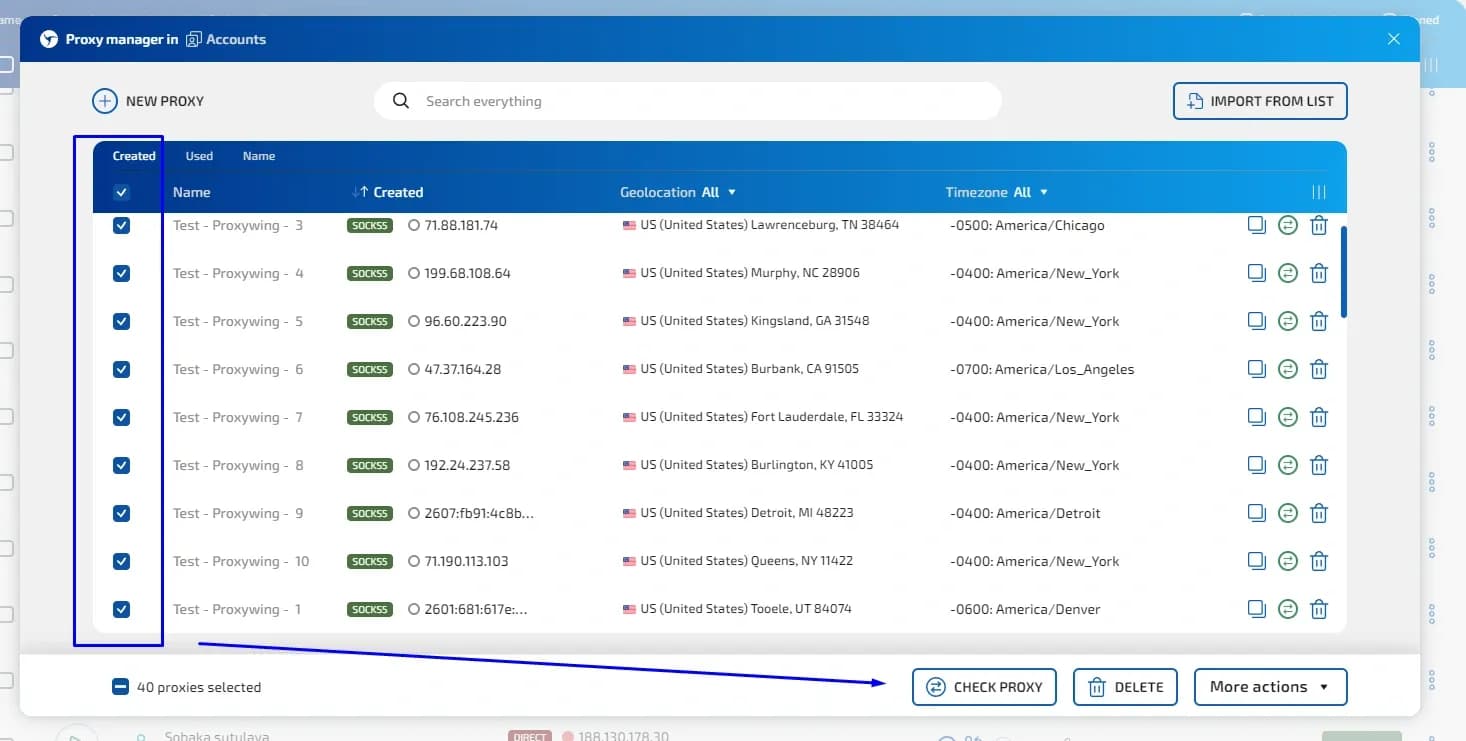Image resolution: width=1466 pixels, height=741 pixels.
Task: Copy proxy details for Test - Proxywing - 3
Action: (x=1257, y=225)
